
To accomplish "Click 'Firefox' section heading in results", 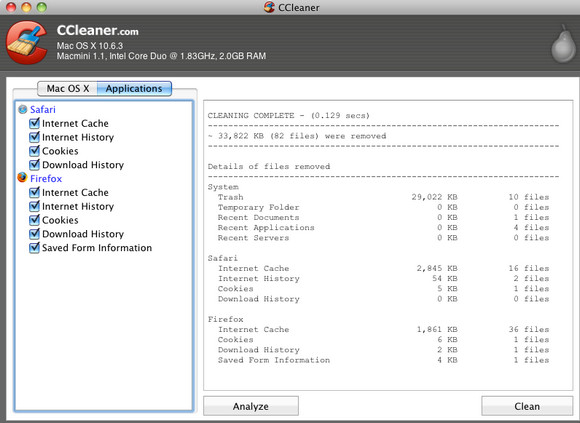I will tap(226, 319).
